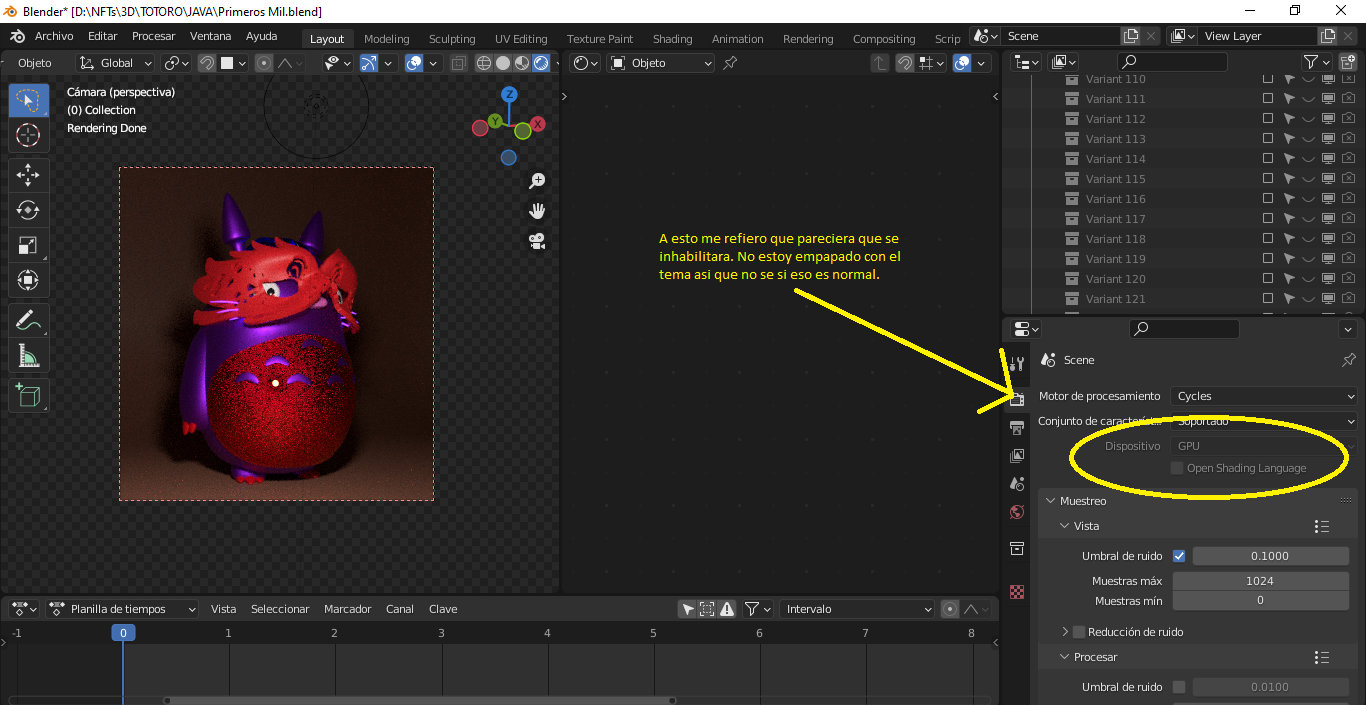Click the blue Z axis on navigation gizmo
1366x705 pixels.
click(x=509, y=94)
